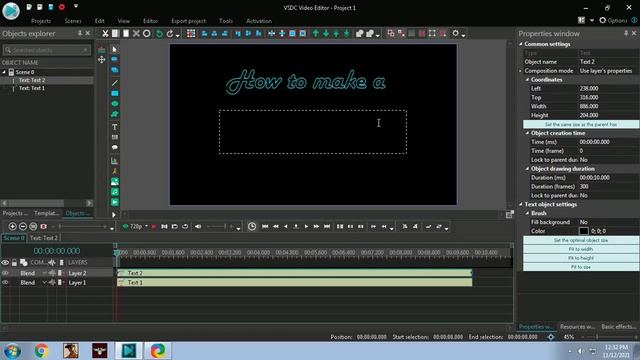
Task: Click the zoom in plus timeline icon
Action: click(x=12, y=227)
